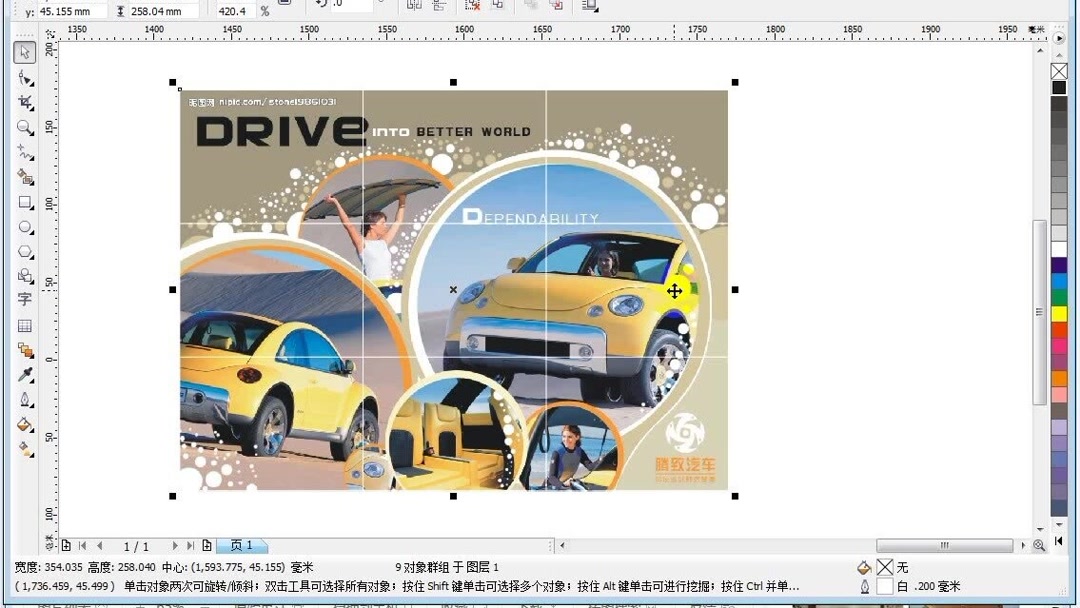Toggle mirror vertically on the property bar
This screenshot has height=608, width=1080.
click(x=438, y=6)
